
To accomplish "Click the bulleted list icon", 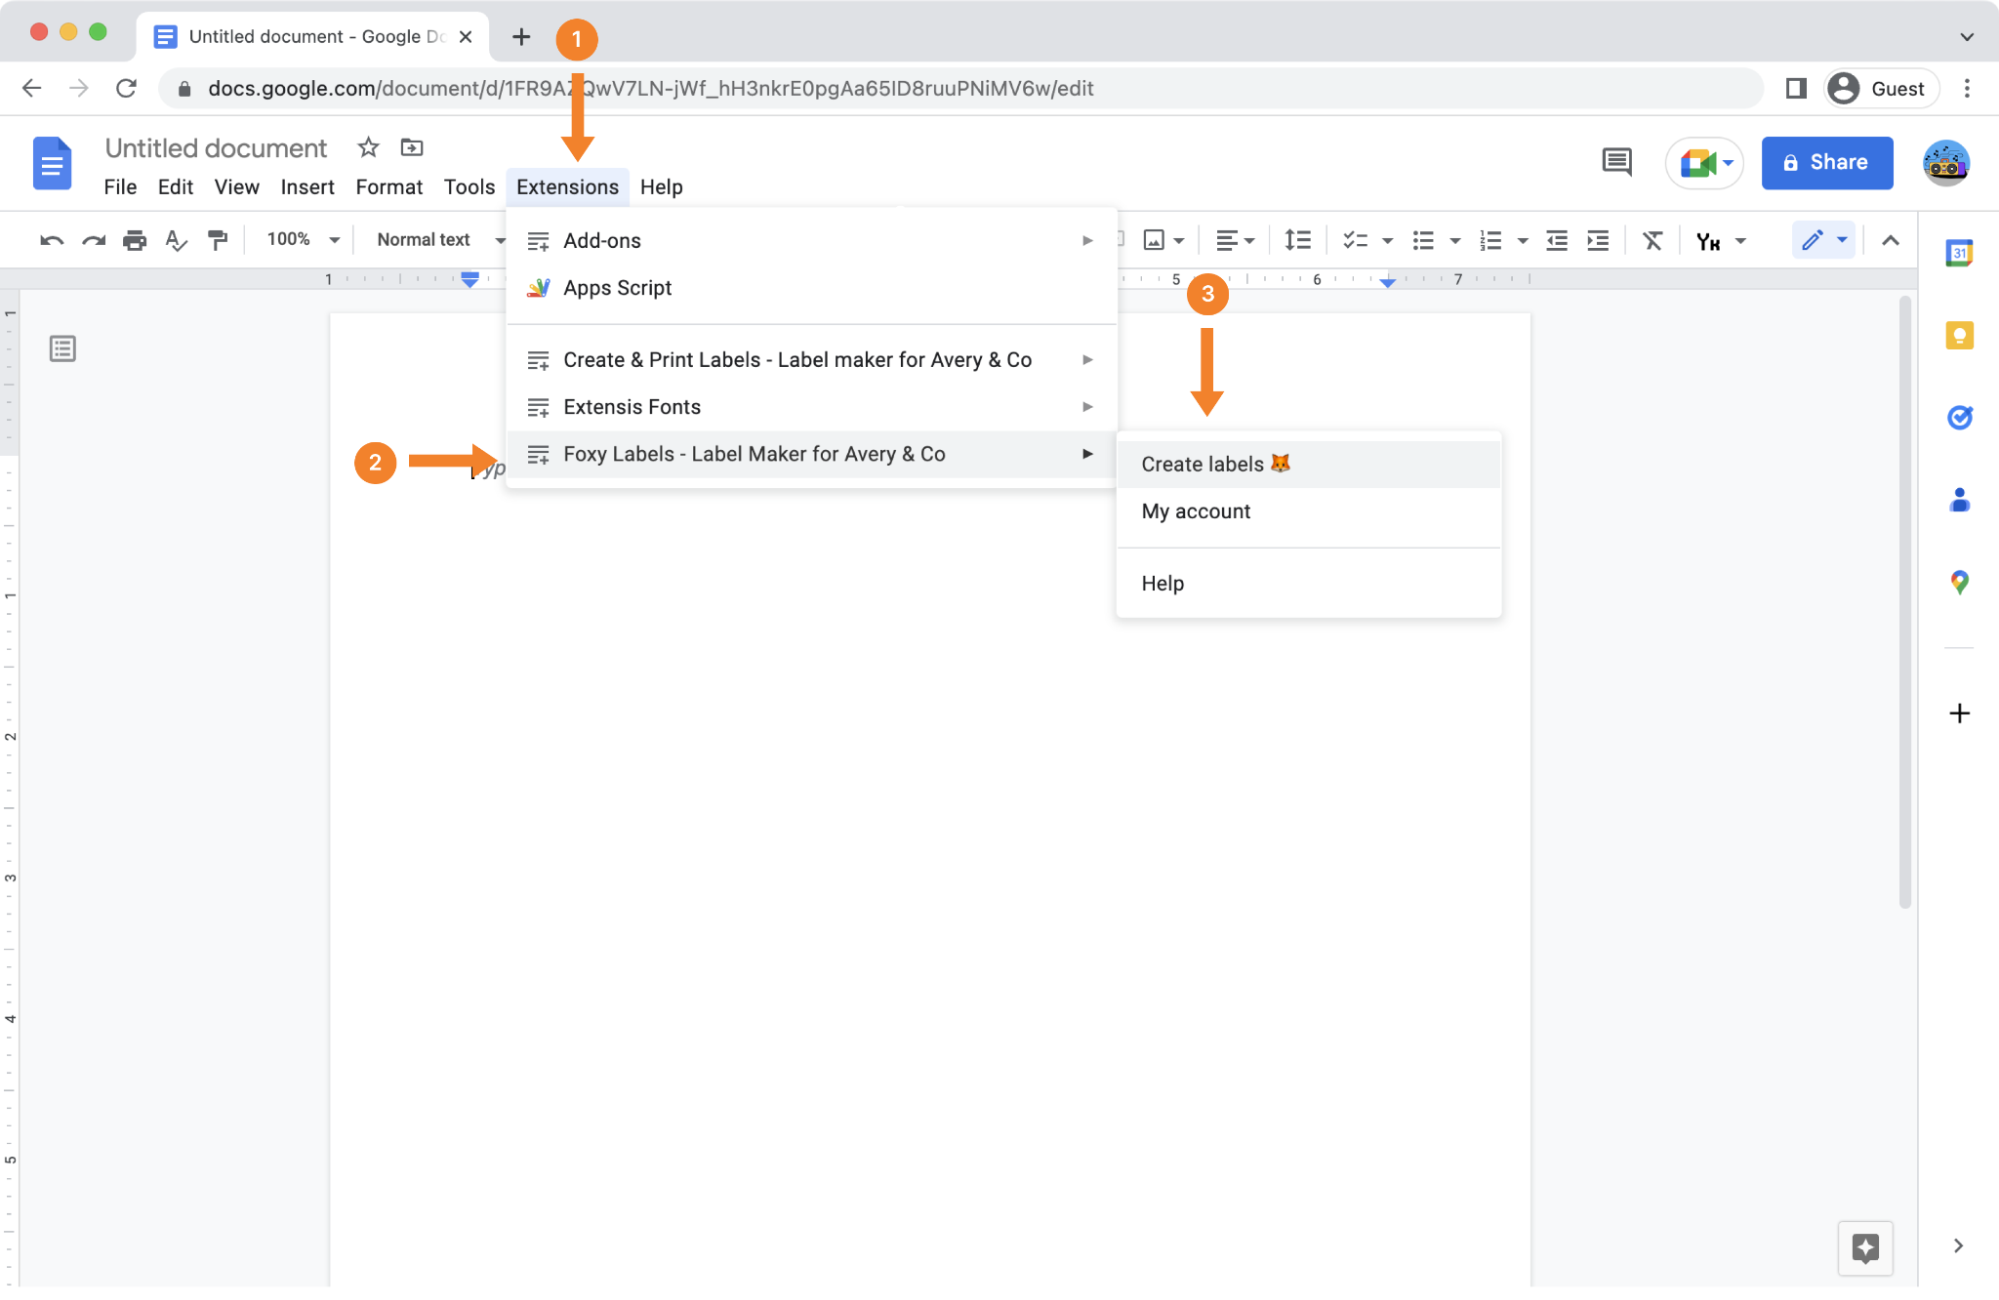I will [1422, 240].
